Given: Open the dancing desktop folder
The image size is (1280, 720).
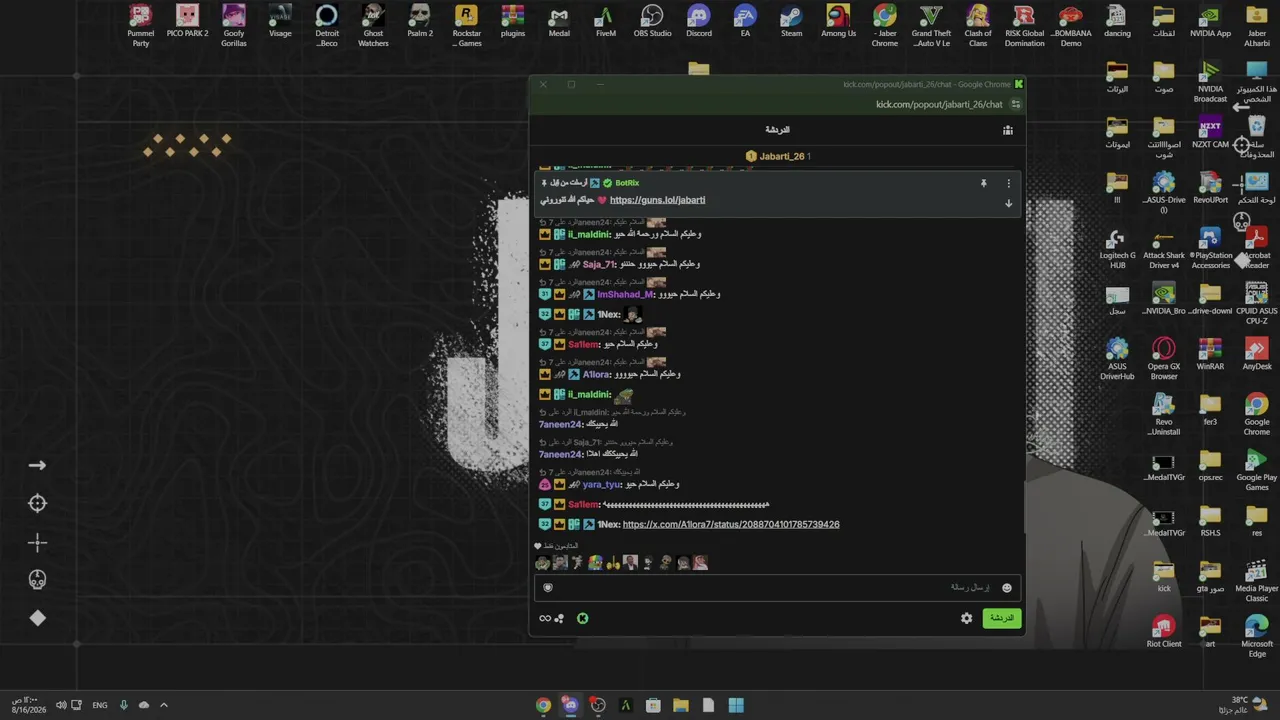Looking at the screenshot, I should (1117, 22).
